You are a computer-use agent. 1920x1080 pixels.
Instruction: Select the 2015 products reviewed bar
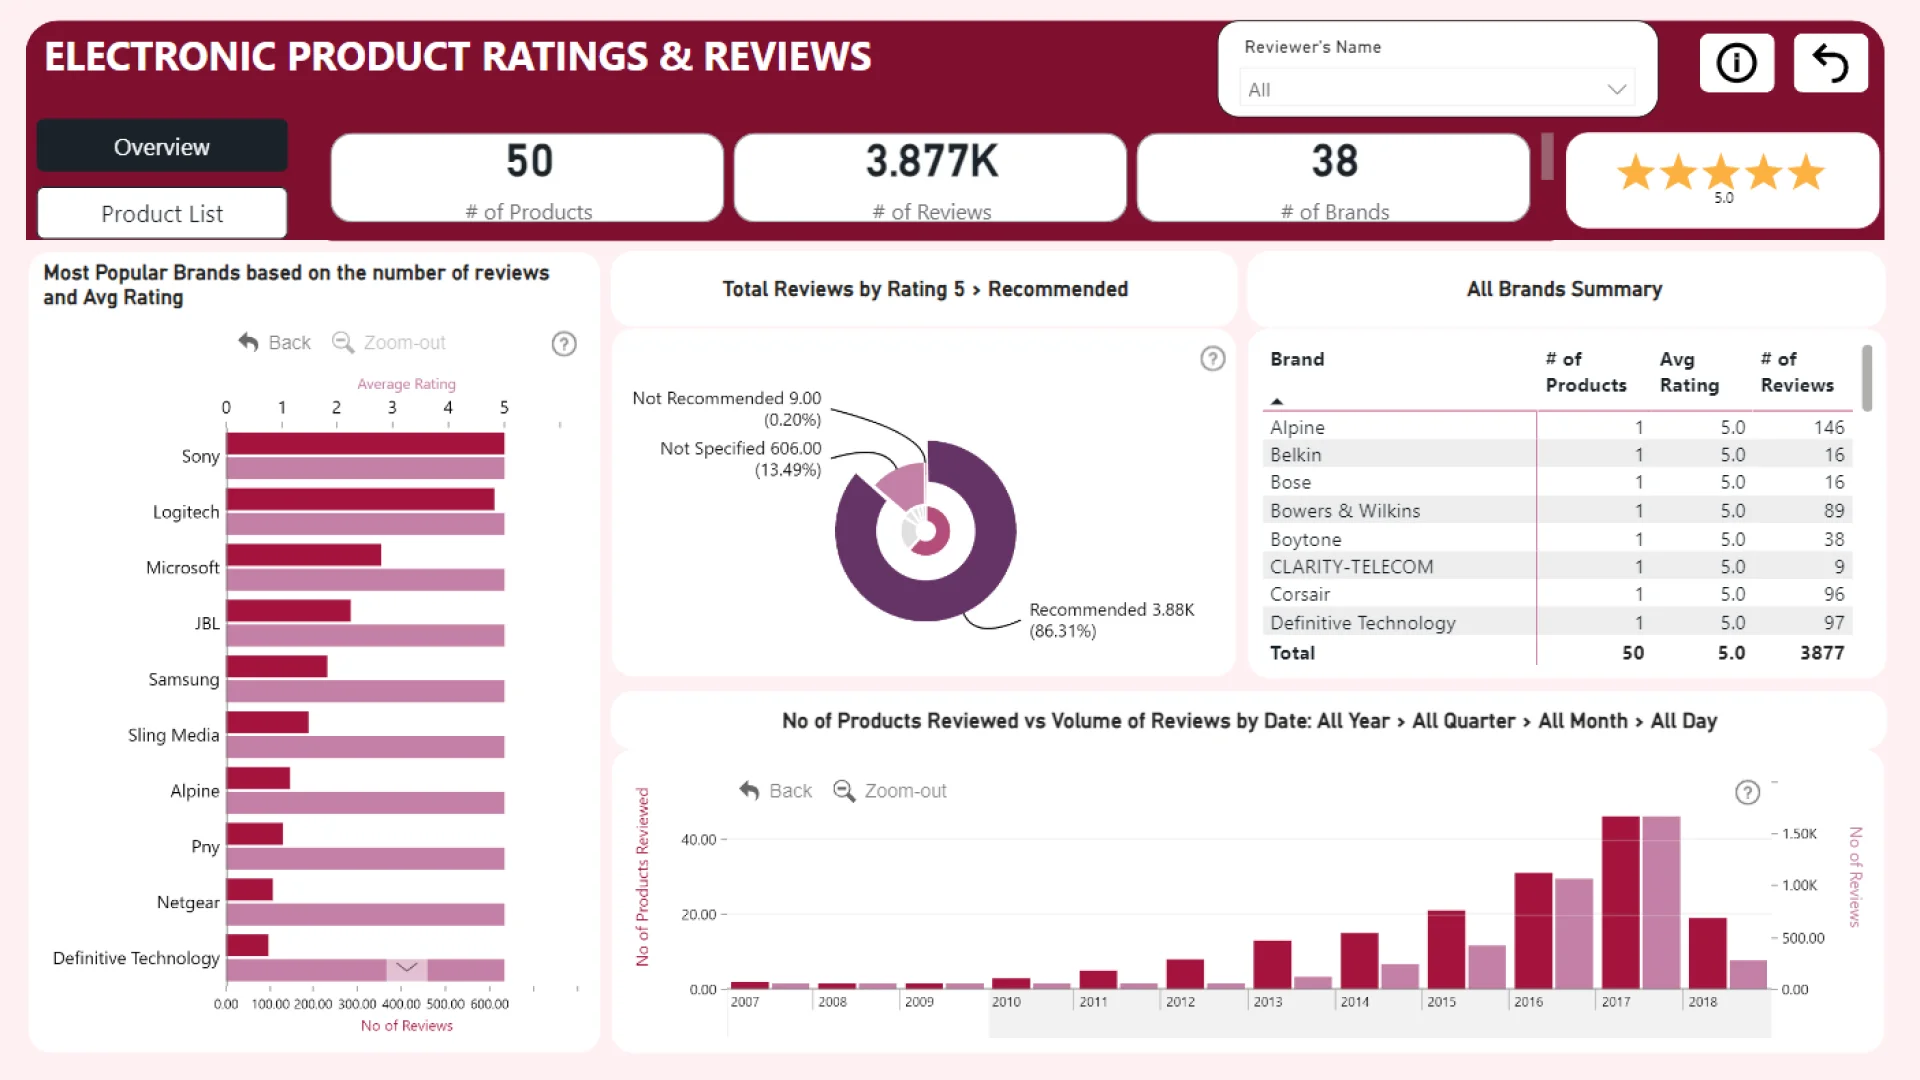click(x=1446, y=949)
